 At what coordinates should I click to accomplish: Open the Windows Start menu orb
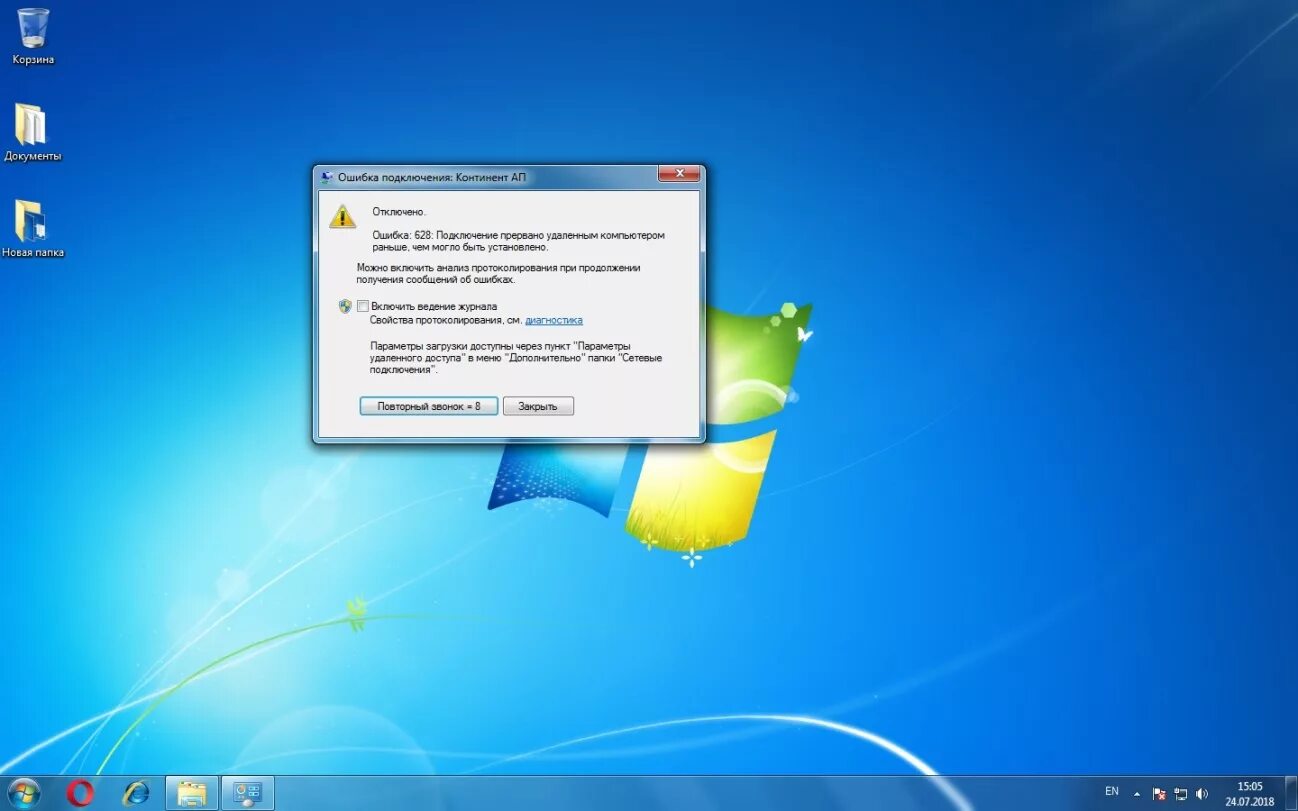[x=22, y=793]
